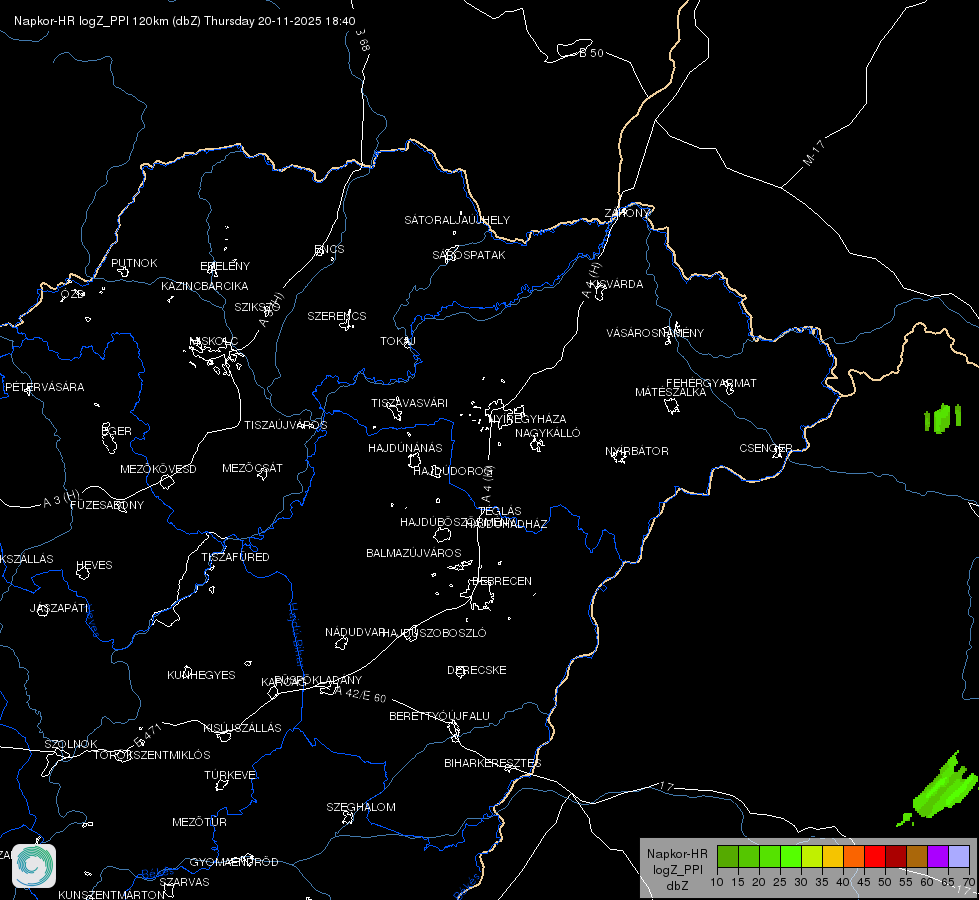Click the MEZŐTÚR town label
Screen dimensions: 979x900
click(199, 822)
